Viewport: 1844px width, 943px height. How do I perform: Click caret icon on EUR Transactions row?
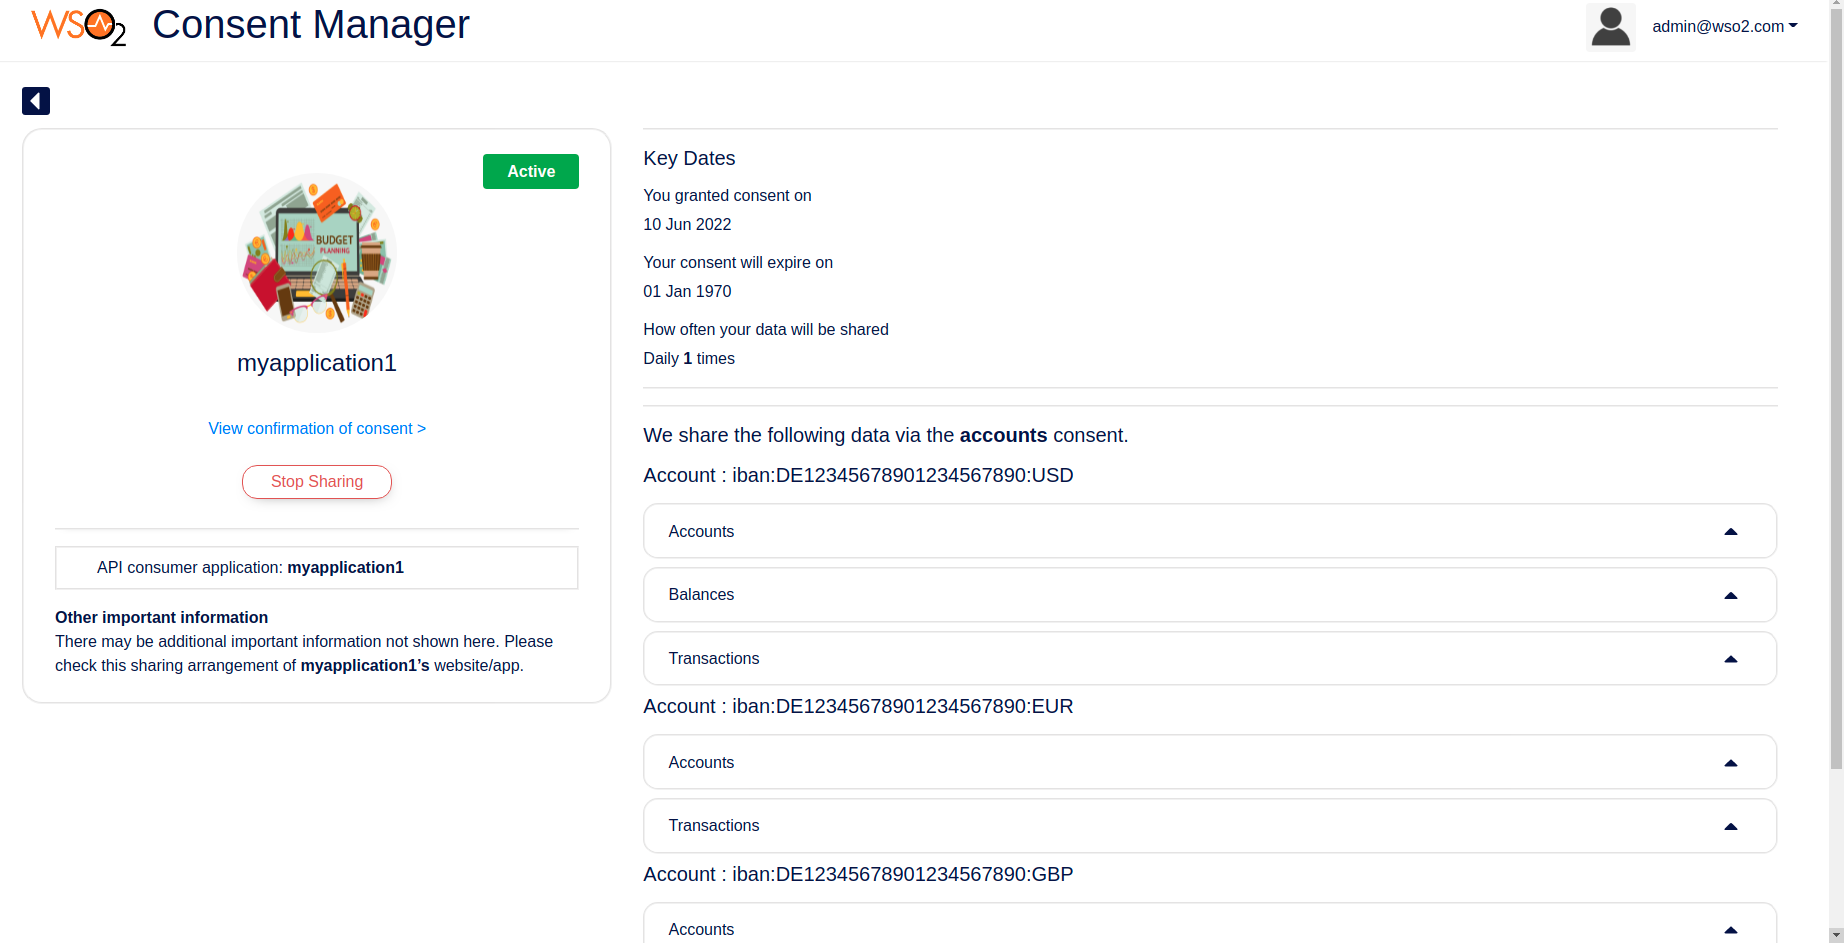tap(1731, 827)
